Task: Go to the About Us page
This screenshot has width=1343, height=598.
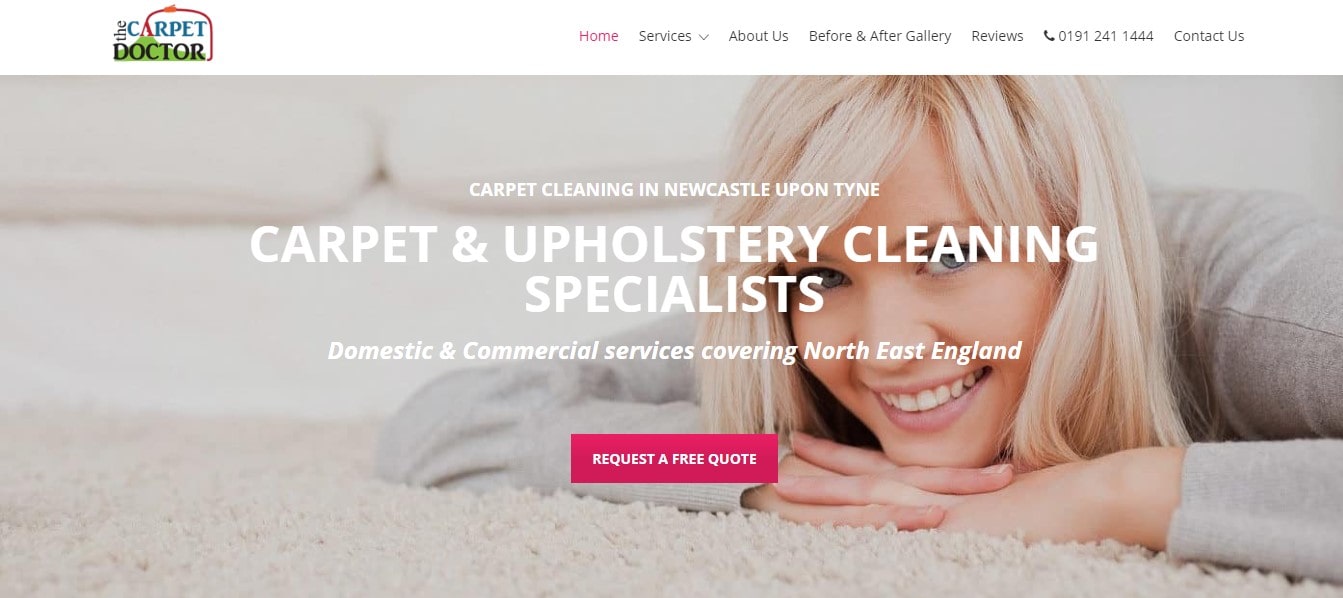Action: 758,36
